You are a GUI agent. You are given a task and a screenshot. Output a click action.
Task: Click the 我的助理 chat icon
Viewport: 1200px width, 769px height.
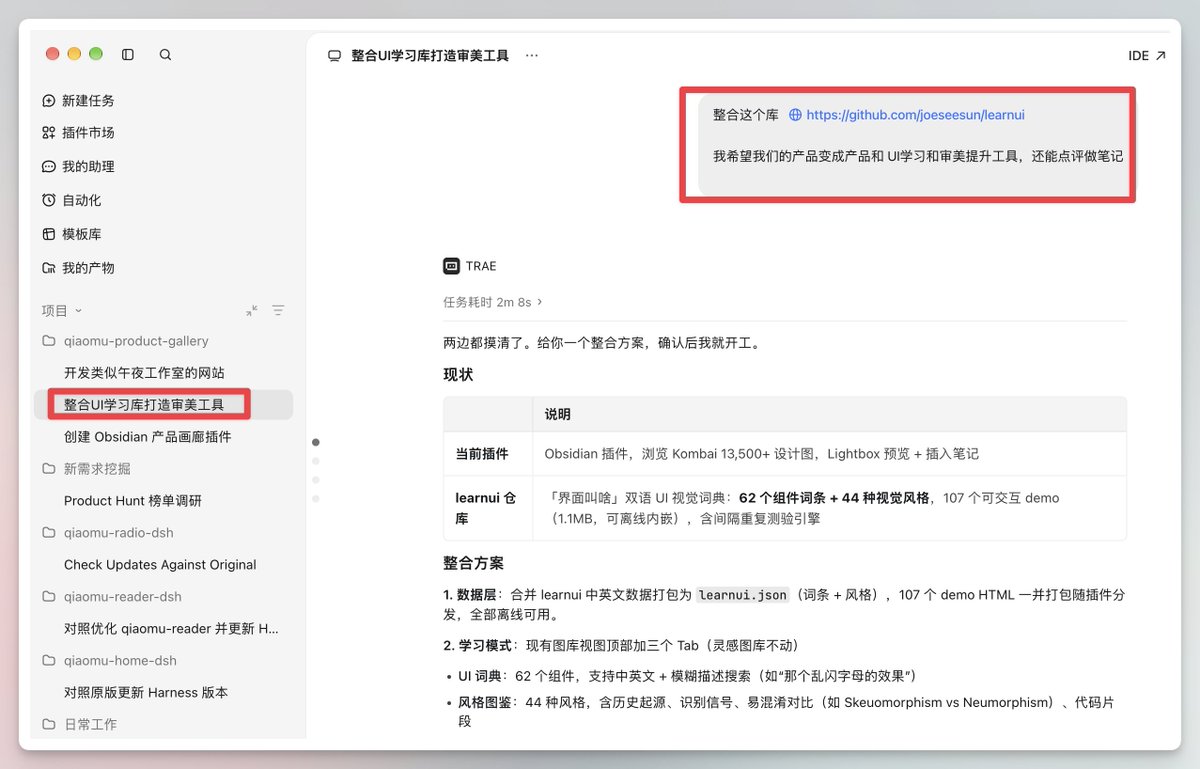[x=49, y=167]
